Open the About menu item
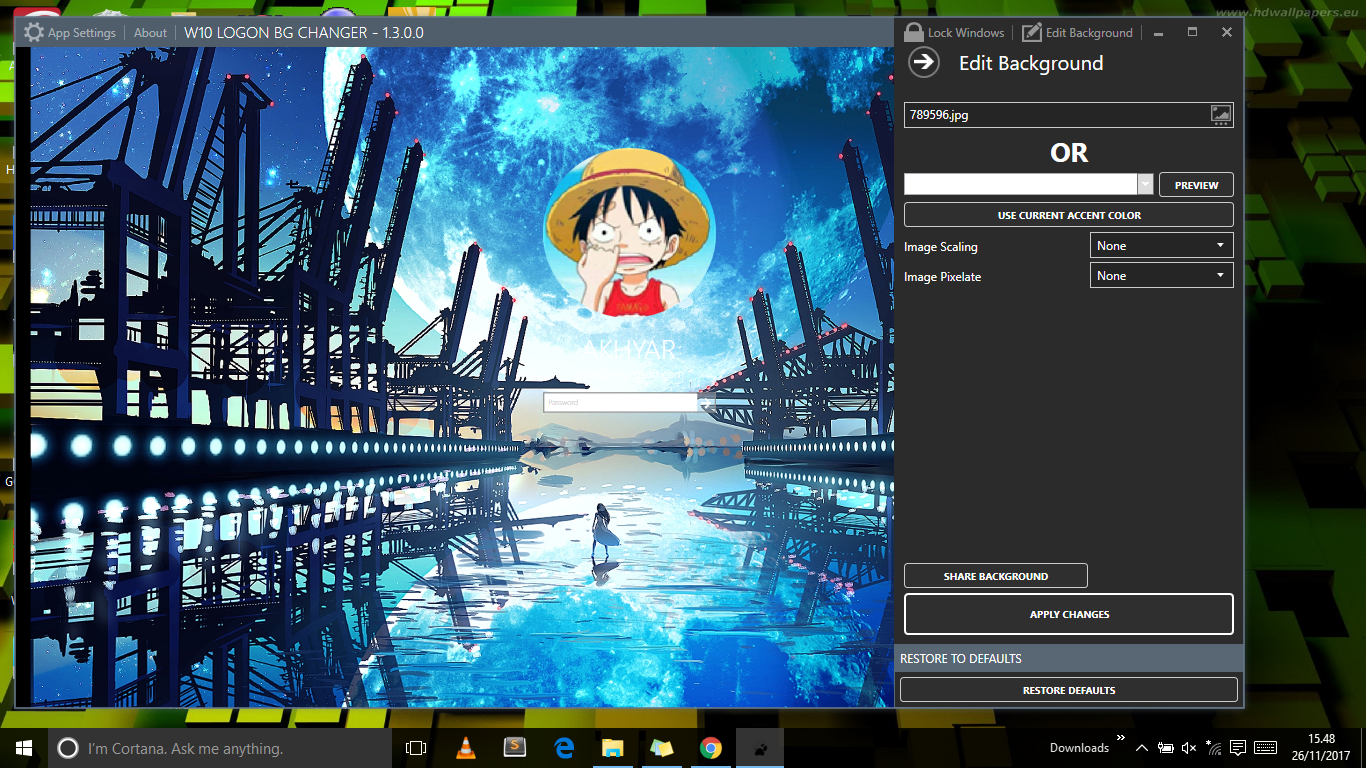This screenshot has height=768, width=1366. click(x=150, y=33)
